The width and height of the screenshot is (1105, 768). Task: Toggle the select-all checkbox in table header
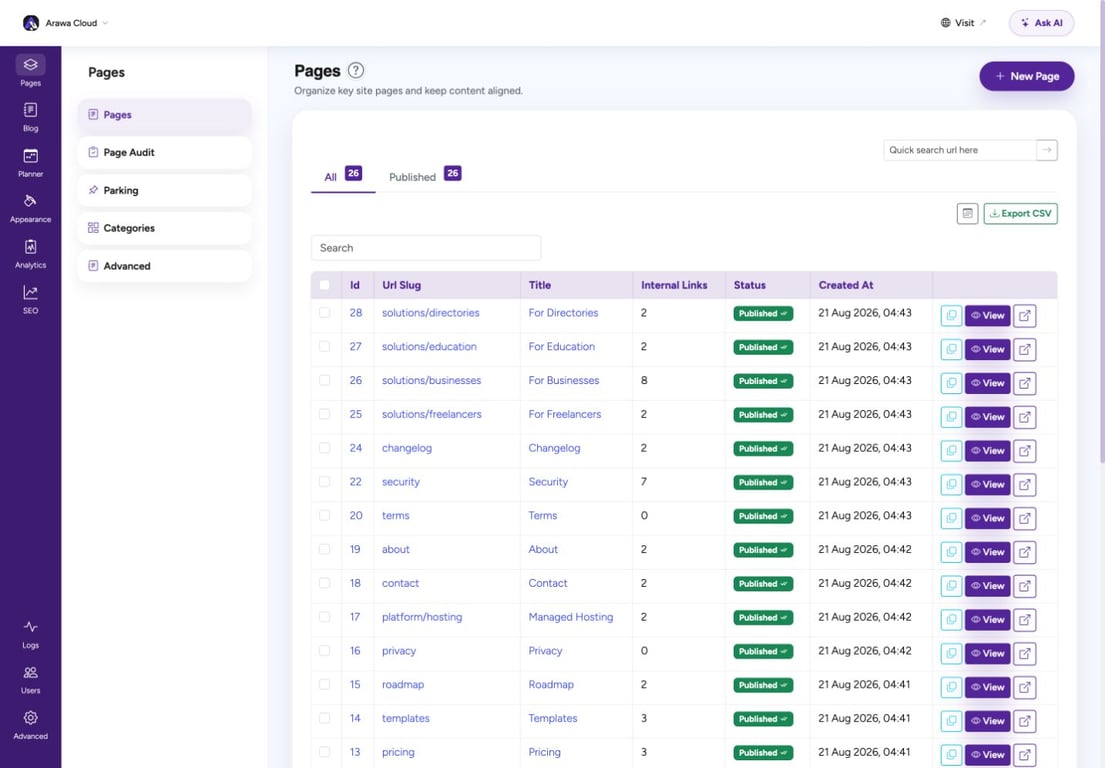pos(324,285)
